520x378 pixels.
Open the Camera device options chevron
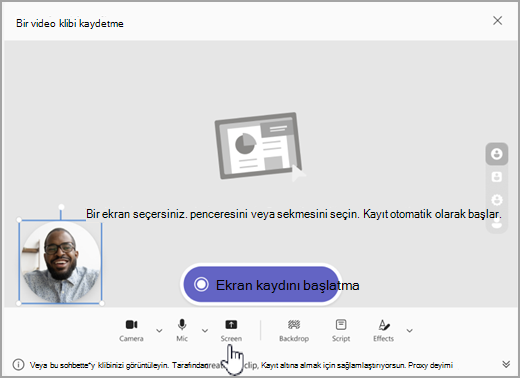[159, 331]
